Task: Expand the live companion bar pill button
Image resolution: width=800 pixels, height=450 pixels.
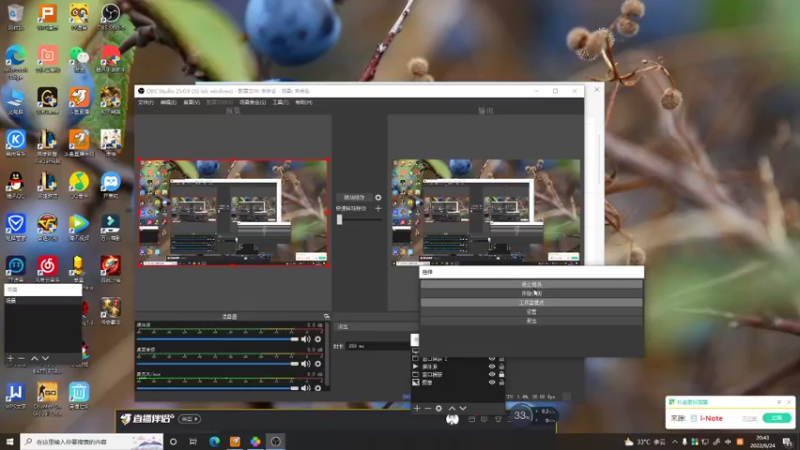Action: (189, 419)
